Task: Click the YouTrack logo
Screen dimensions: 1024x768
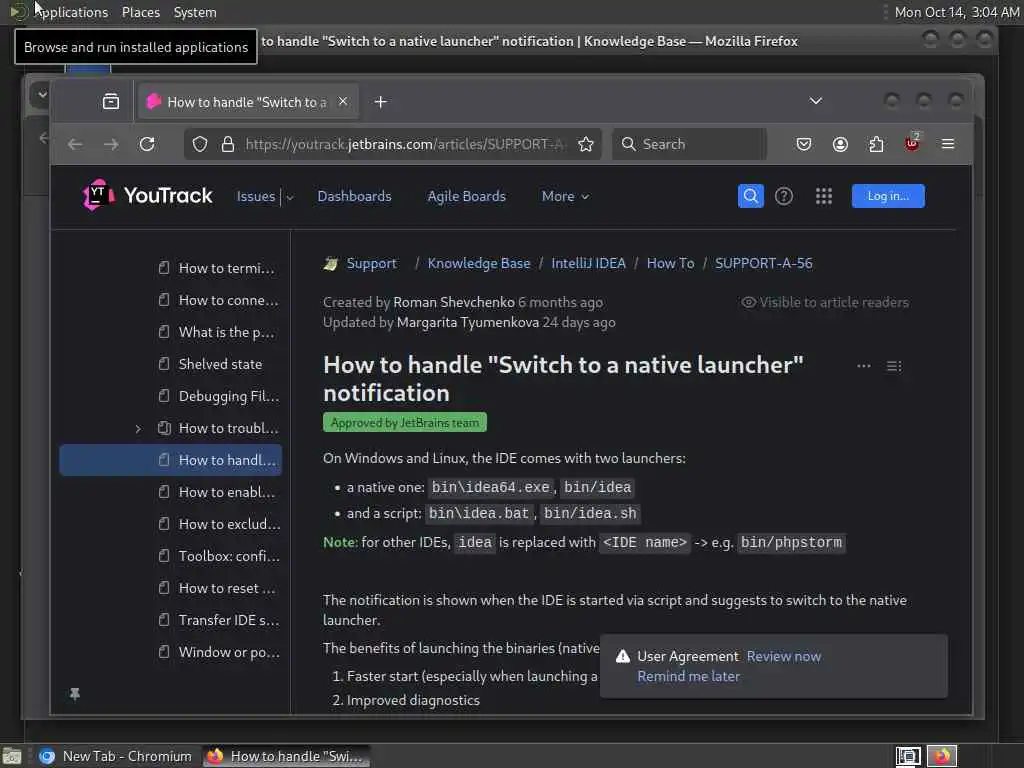Action: coord(148,195)
